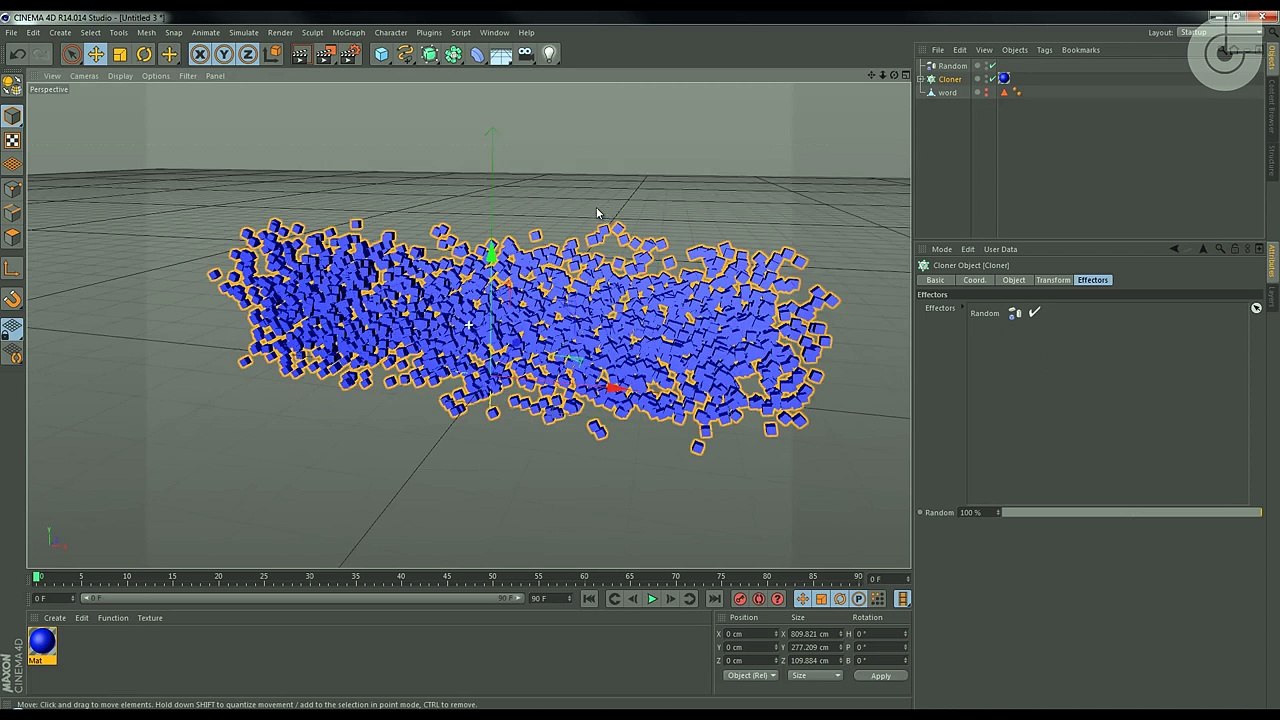The width and height of the screenshot is (1280, 720).
Task: Toggle the X axis lock
Action: [200, 55]
